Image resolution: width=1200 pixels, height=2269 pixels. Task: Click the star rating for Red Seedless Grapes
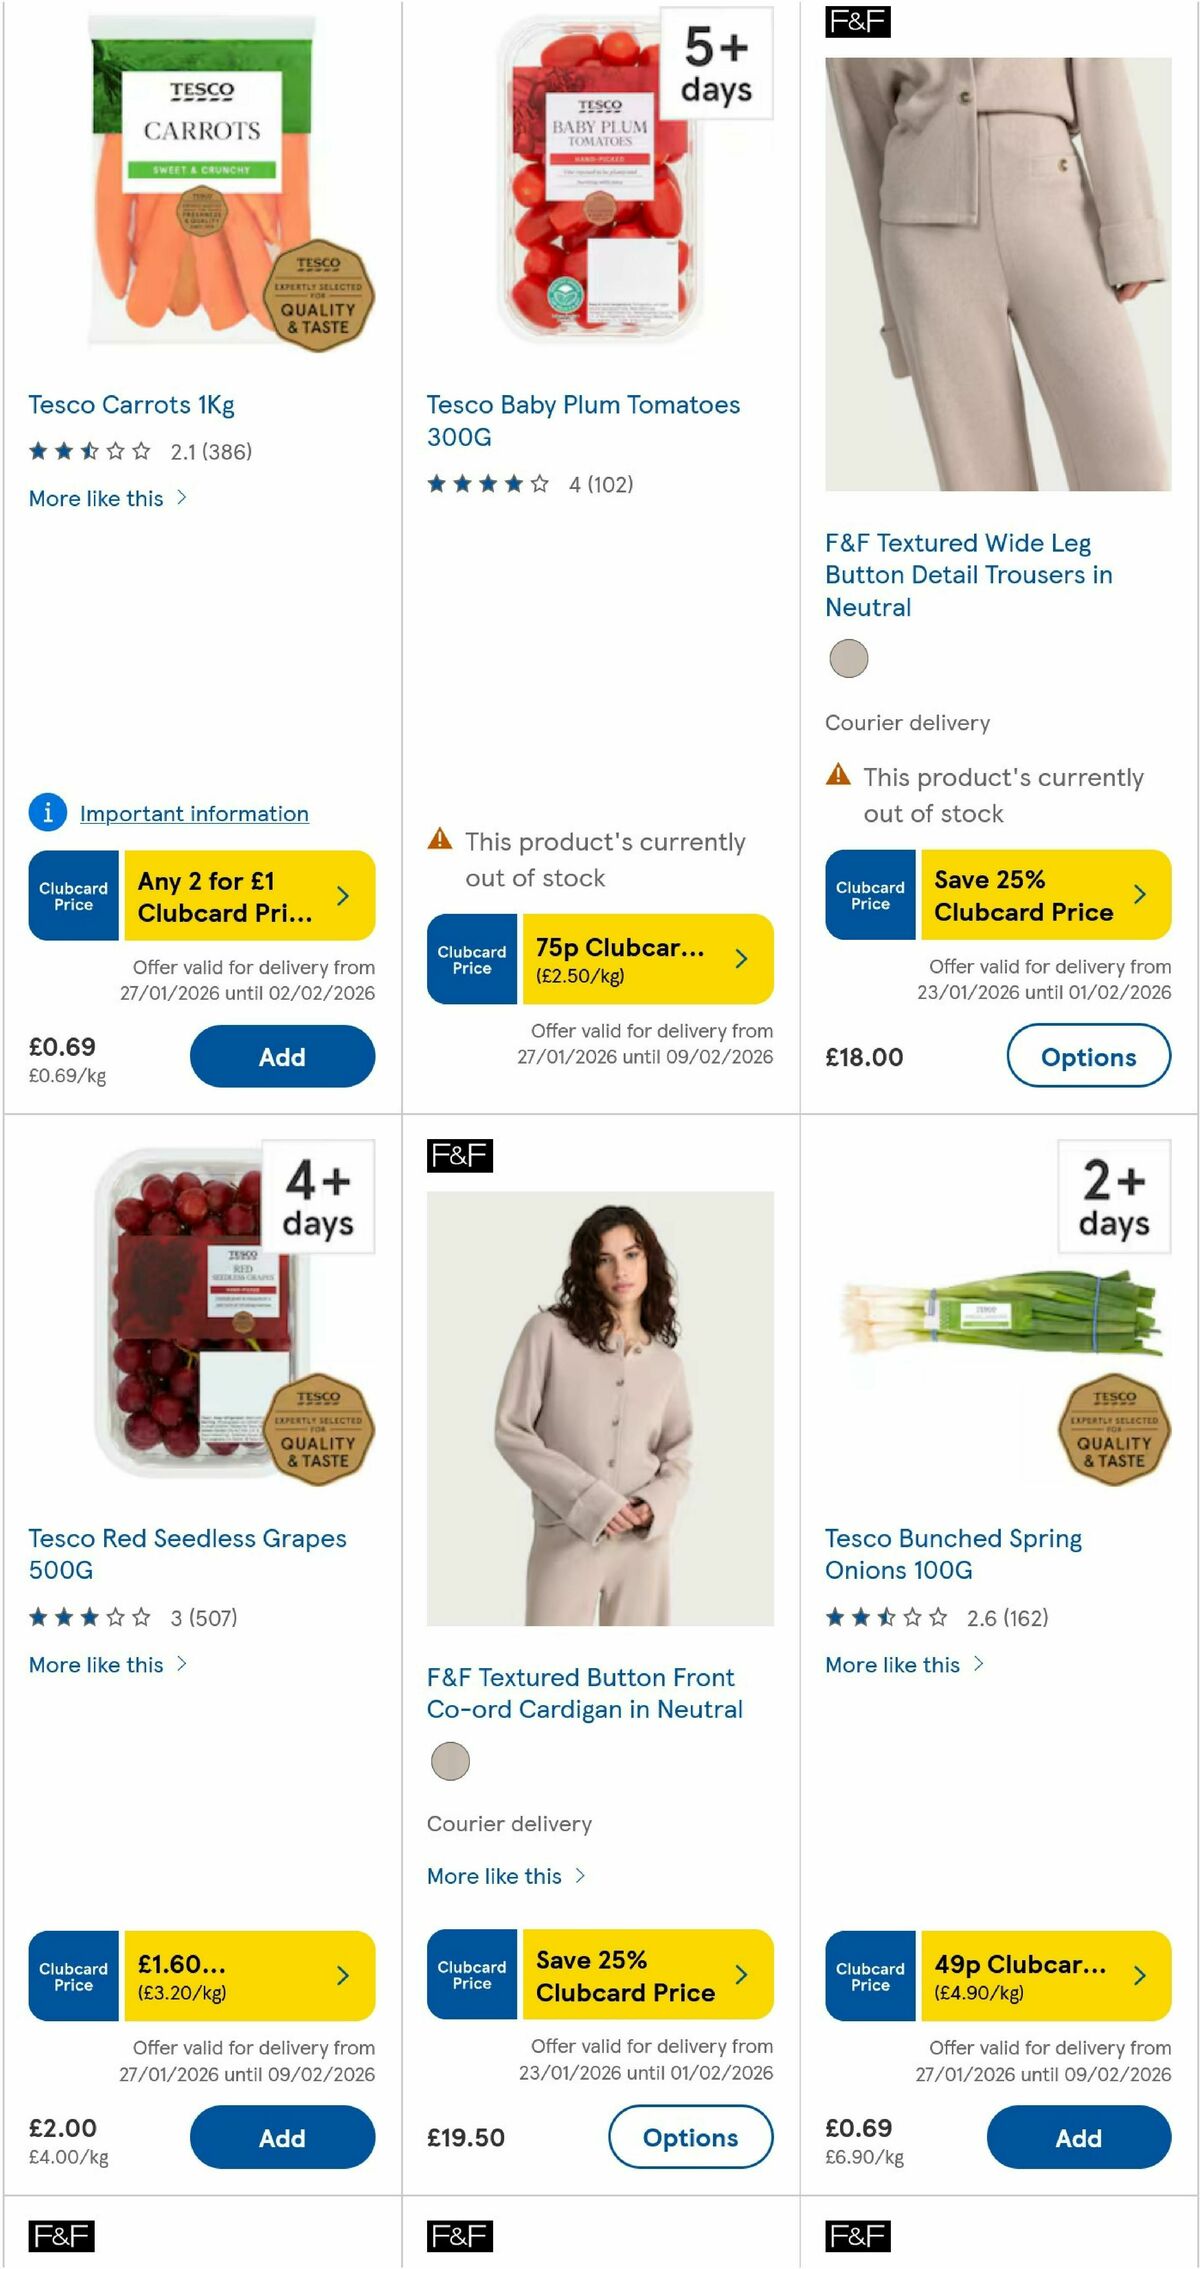[x=88, y=1617]
